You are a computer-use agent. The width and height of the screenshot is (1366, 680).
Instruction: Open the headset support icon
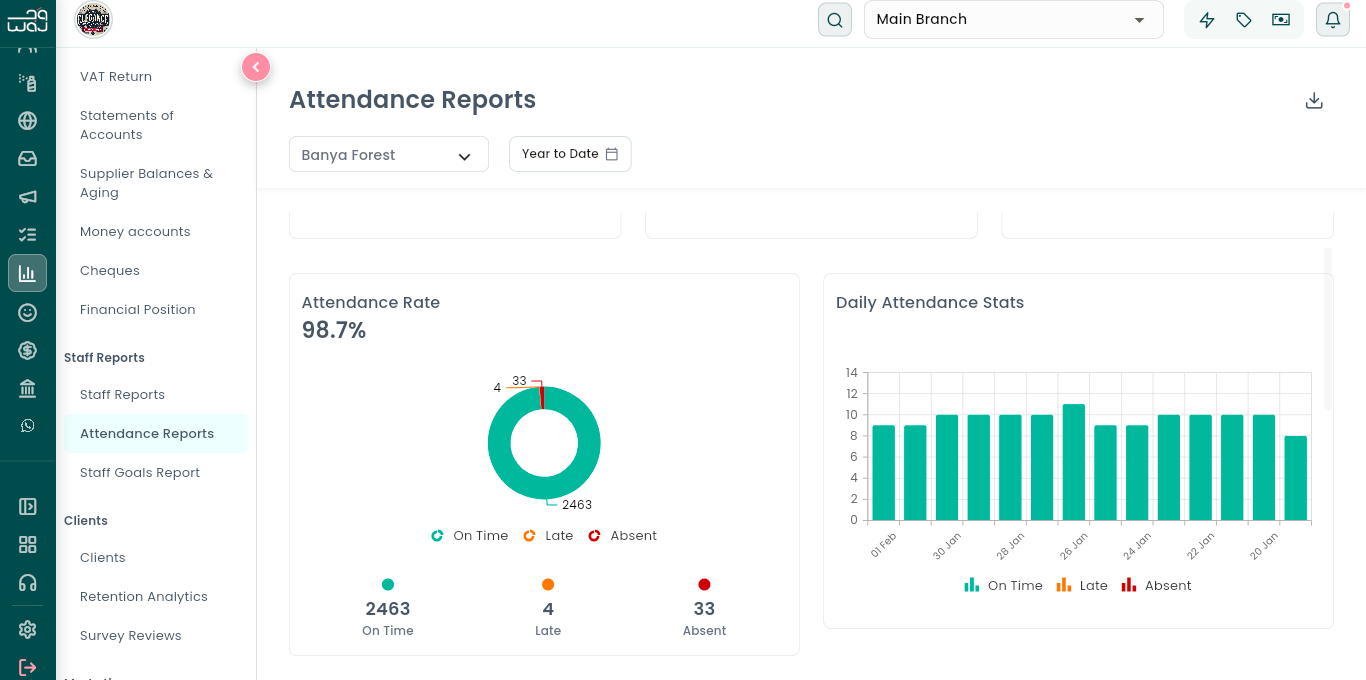[28, 583]
